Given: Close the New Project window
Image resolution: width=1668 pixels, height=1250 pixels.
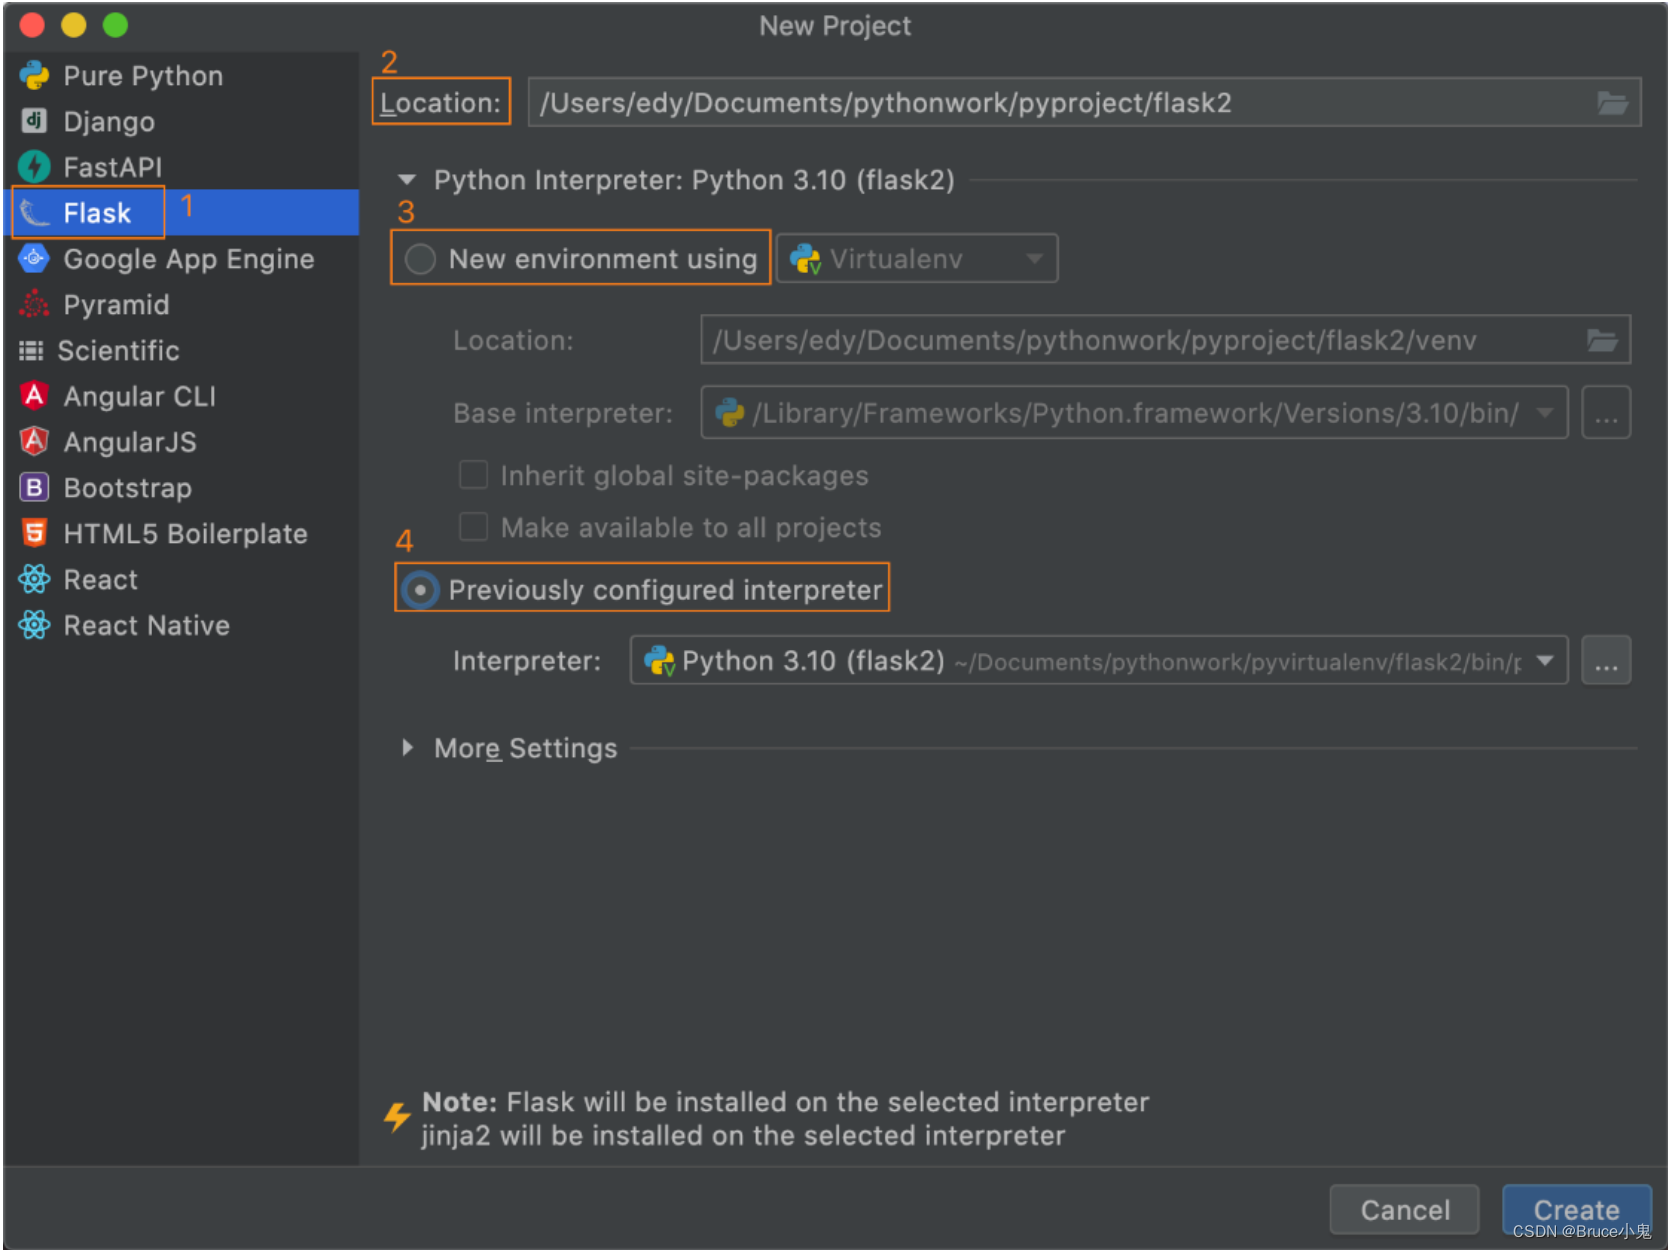Looking at the screenshot, I should point(32,25).
